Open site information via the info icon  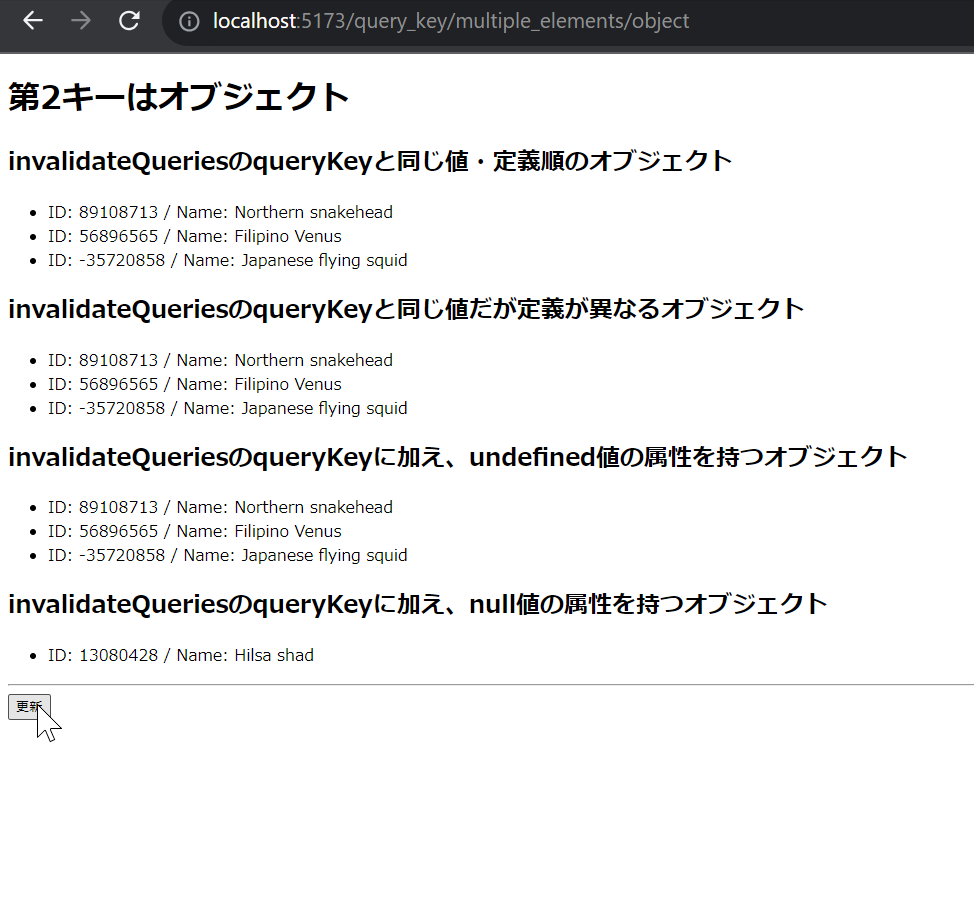click(189, 20)
